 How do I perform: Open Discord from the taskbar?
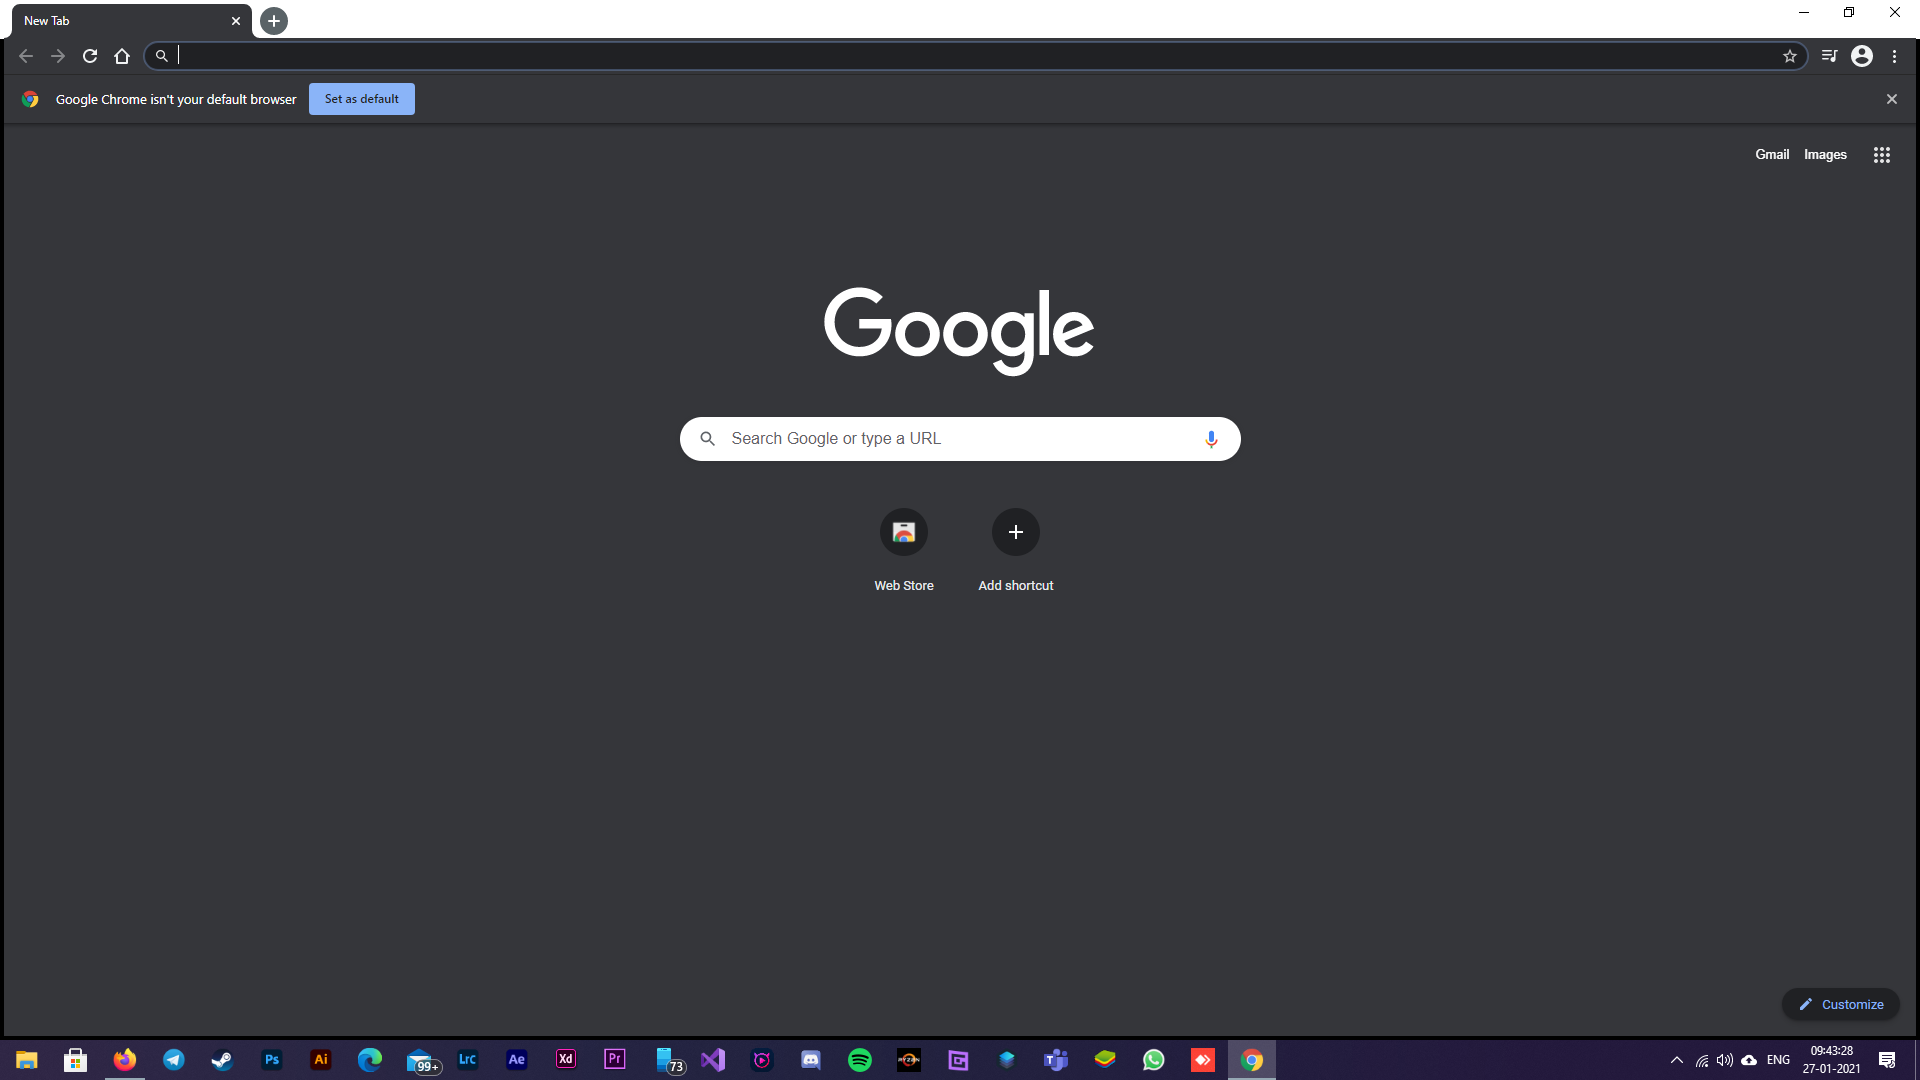(811, 1060)
